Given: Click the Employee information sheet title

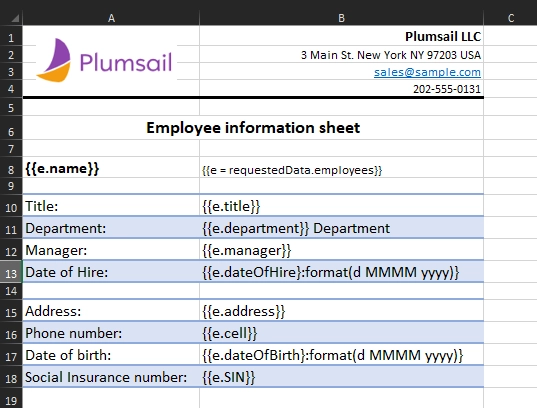Looking at the screenshot, I should click(253, 128).
